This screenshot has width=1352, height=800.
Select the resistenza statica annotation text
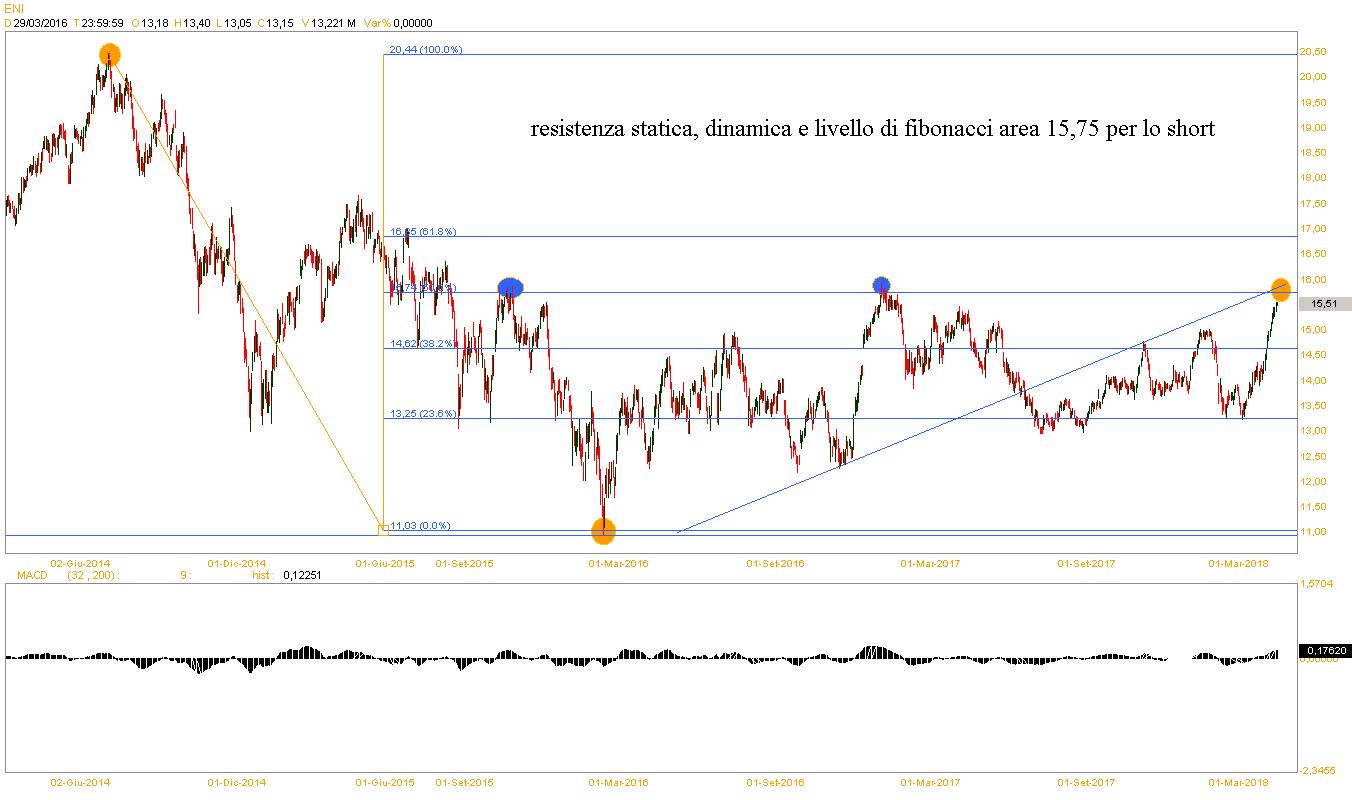pyautogui.click(x=872, y=129)
